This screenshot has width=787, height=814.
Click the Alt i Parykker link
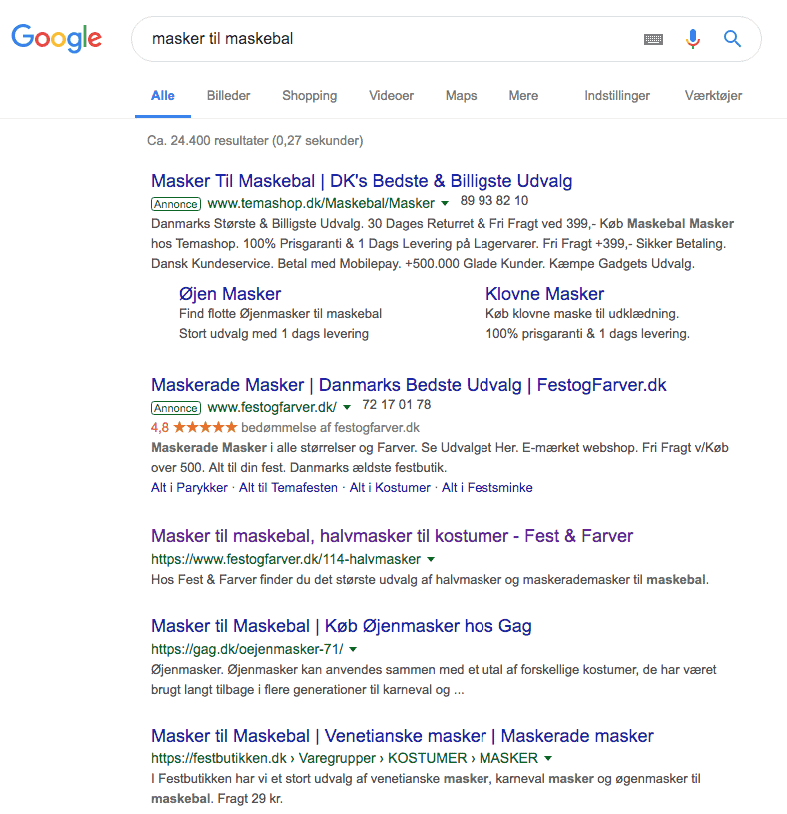point(189,487)
